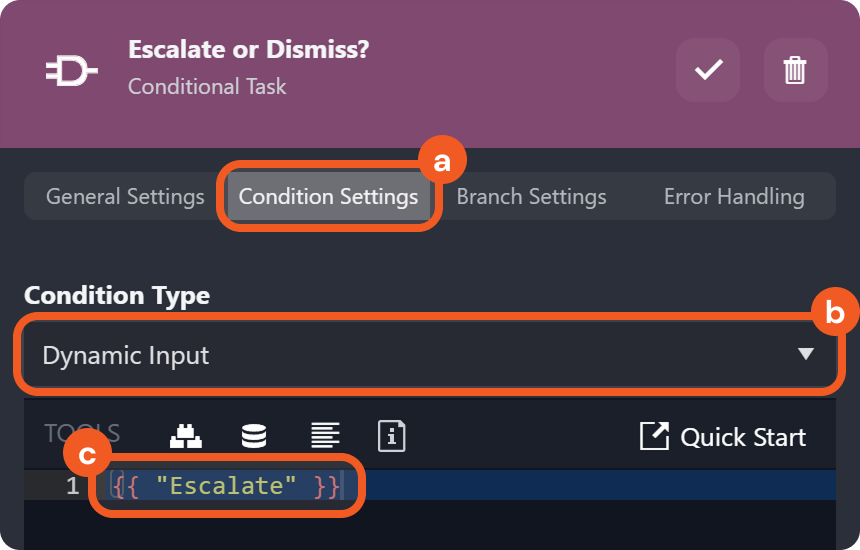The image size is (860, 550).
Task: Click the TOOLS label in editor toolbar
Action: pyautogui.click(x=82, y=434)
